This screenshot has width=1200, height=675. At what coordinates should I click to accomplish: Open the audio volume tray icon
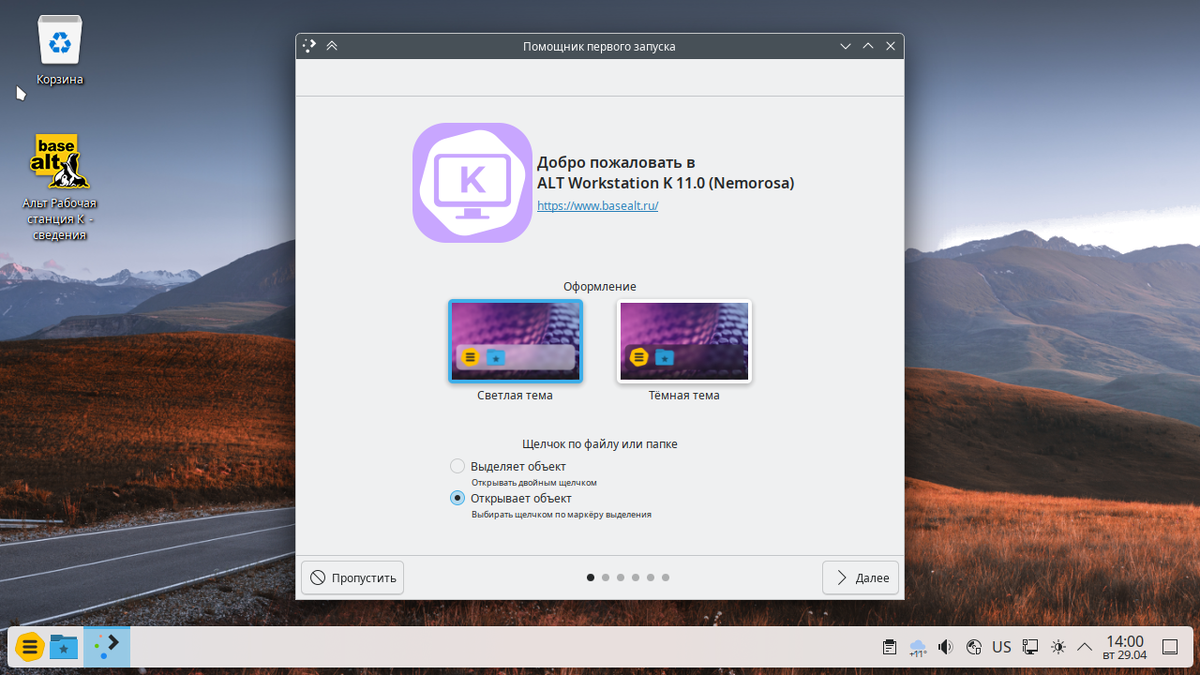coord(945,647)
